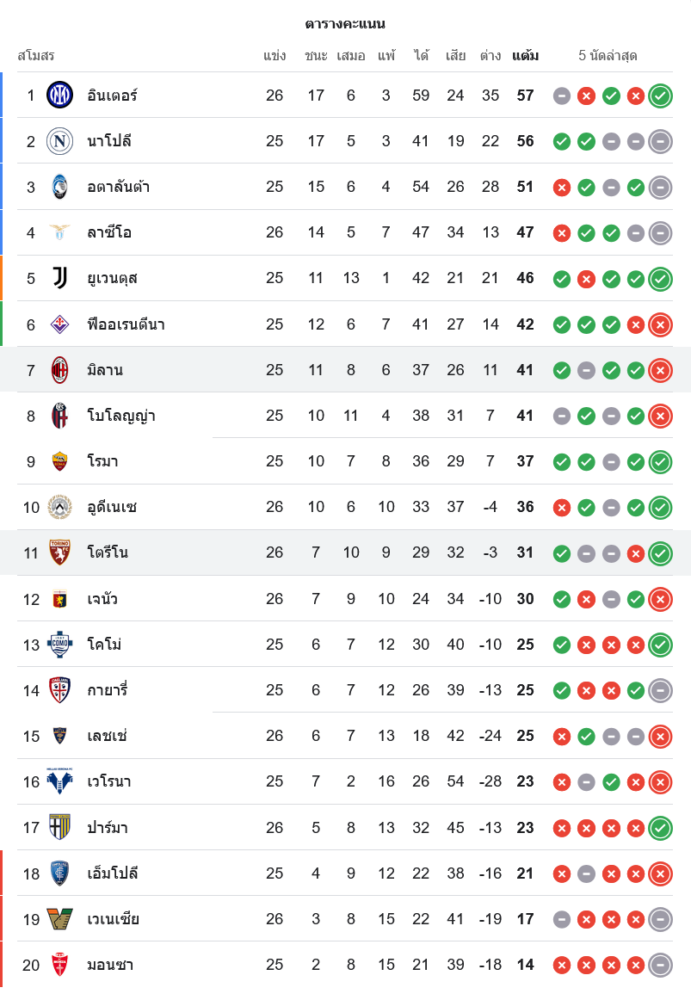691x1000 pixels.
Task: Click the ชนะ wins column header
Action: point(316,56)
